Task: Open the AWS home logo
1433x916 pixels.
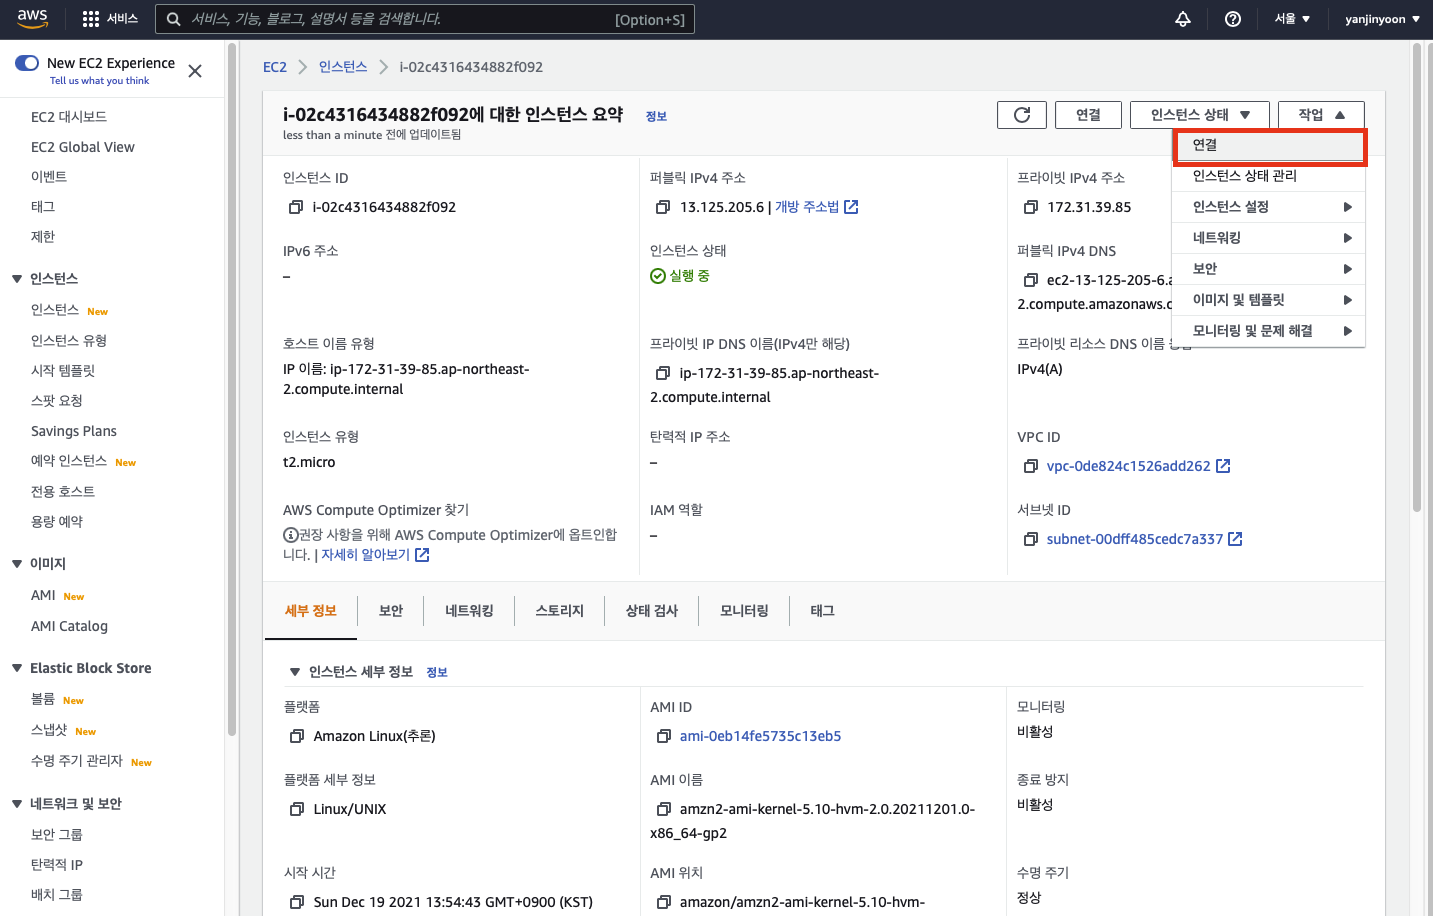Action: click(32, 18)
